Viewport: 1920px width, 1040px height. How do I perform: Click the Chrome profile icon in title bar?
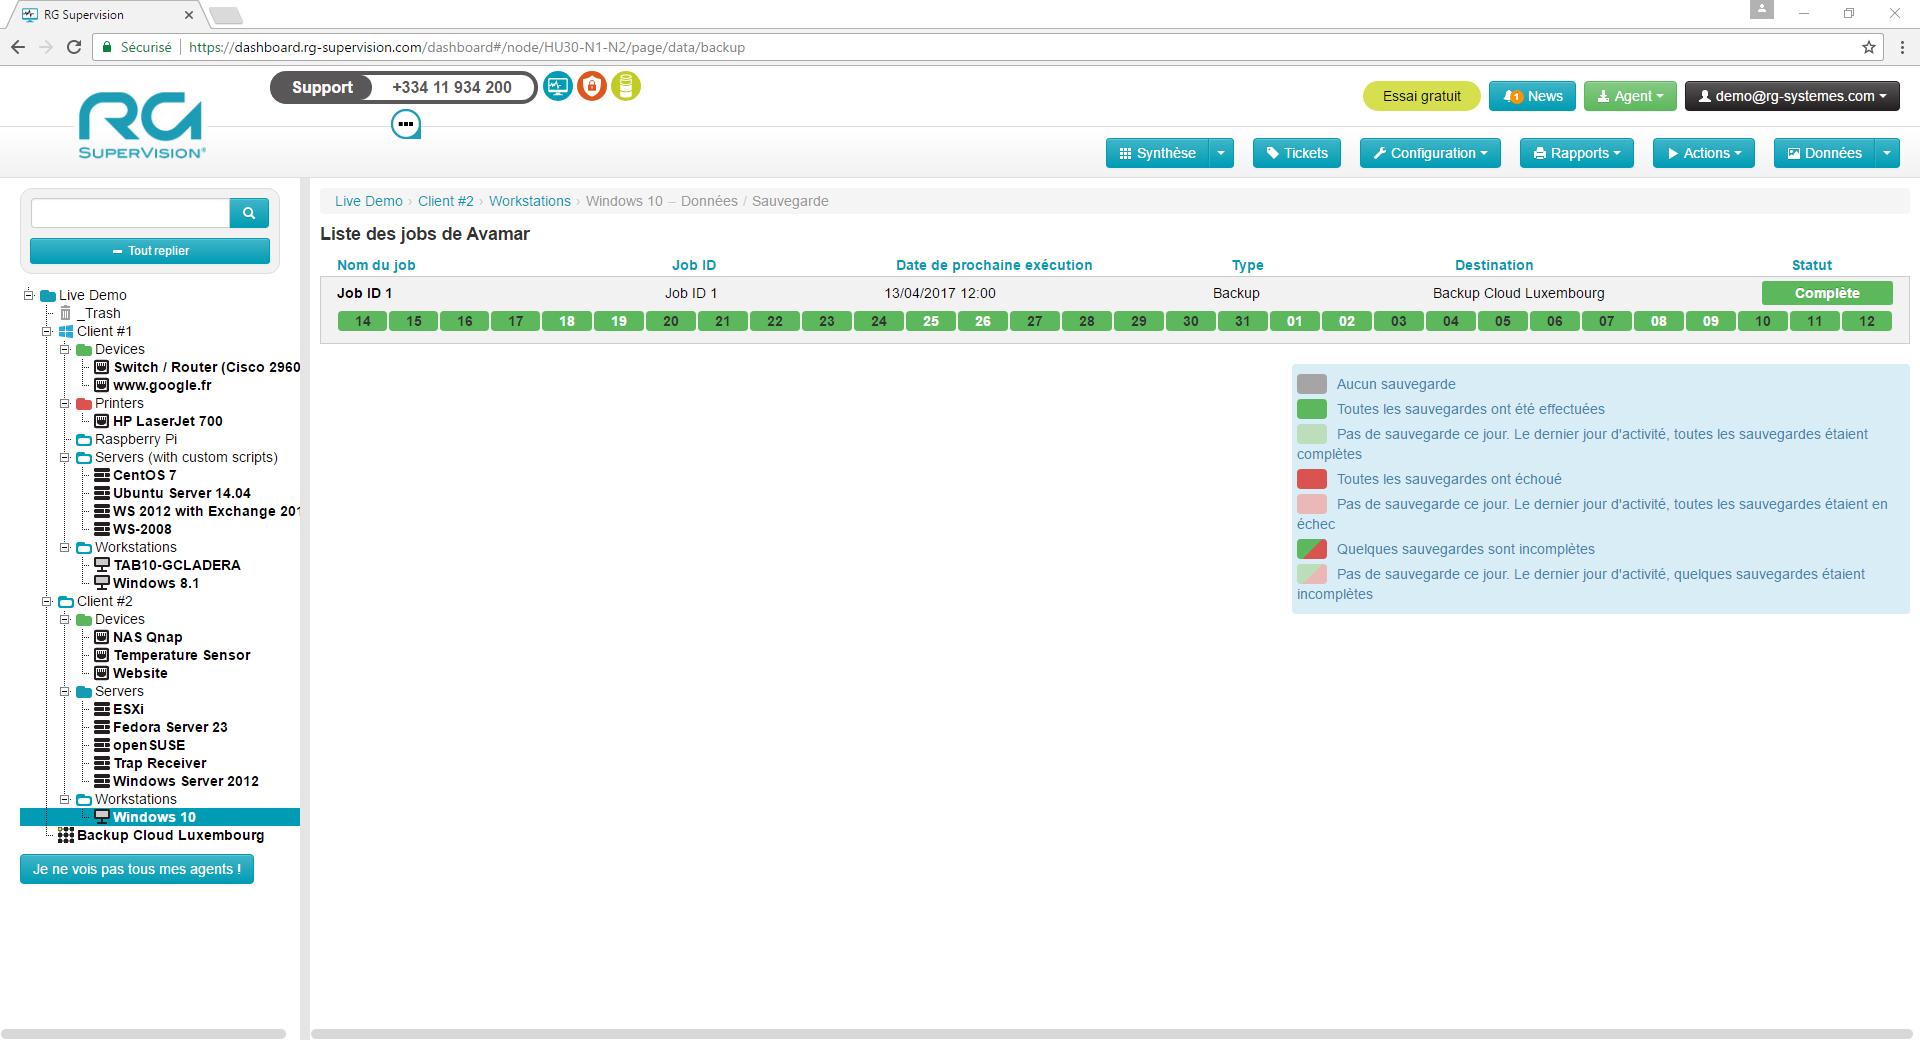(x=1762, y=10)
